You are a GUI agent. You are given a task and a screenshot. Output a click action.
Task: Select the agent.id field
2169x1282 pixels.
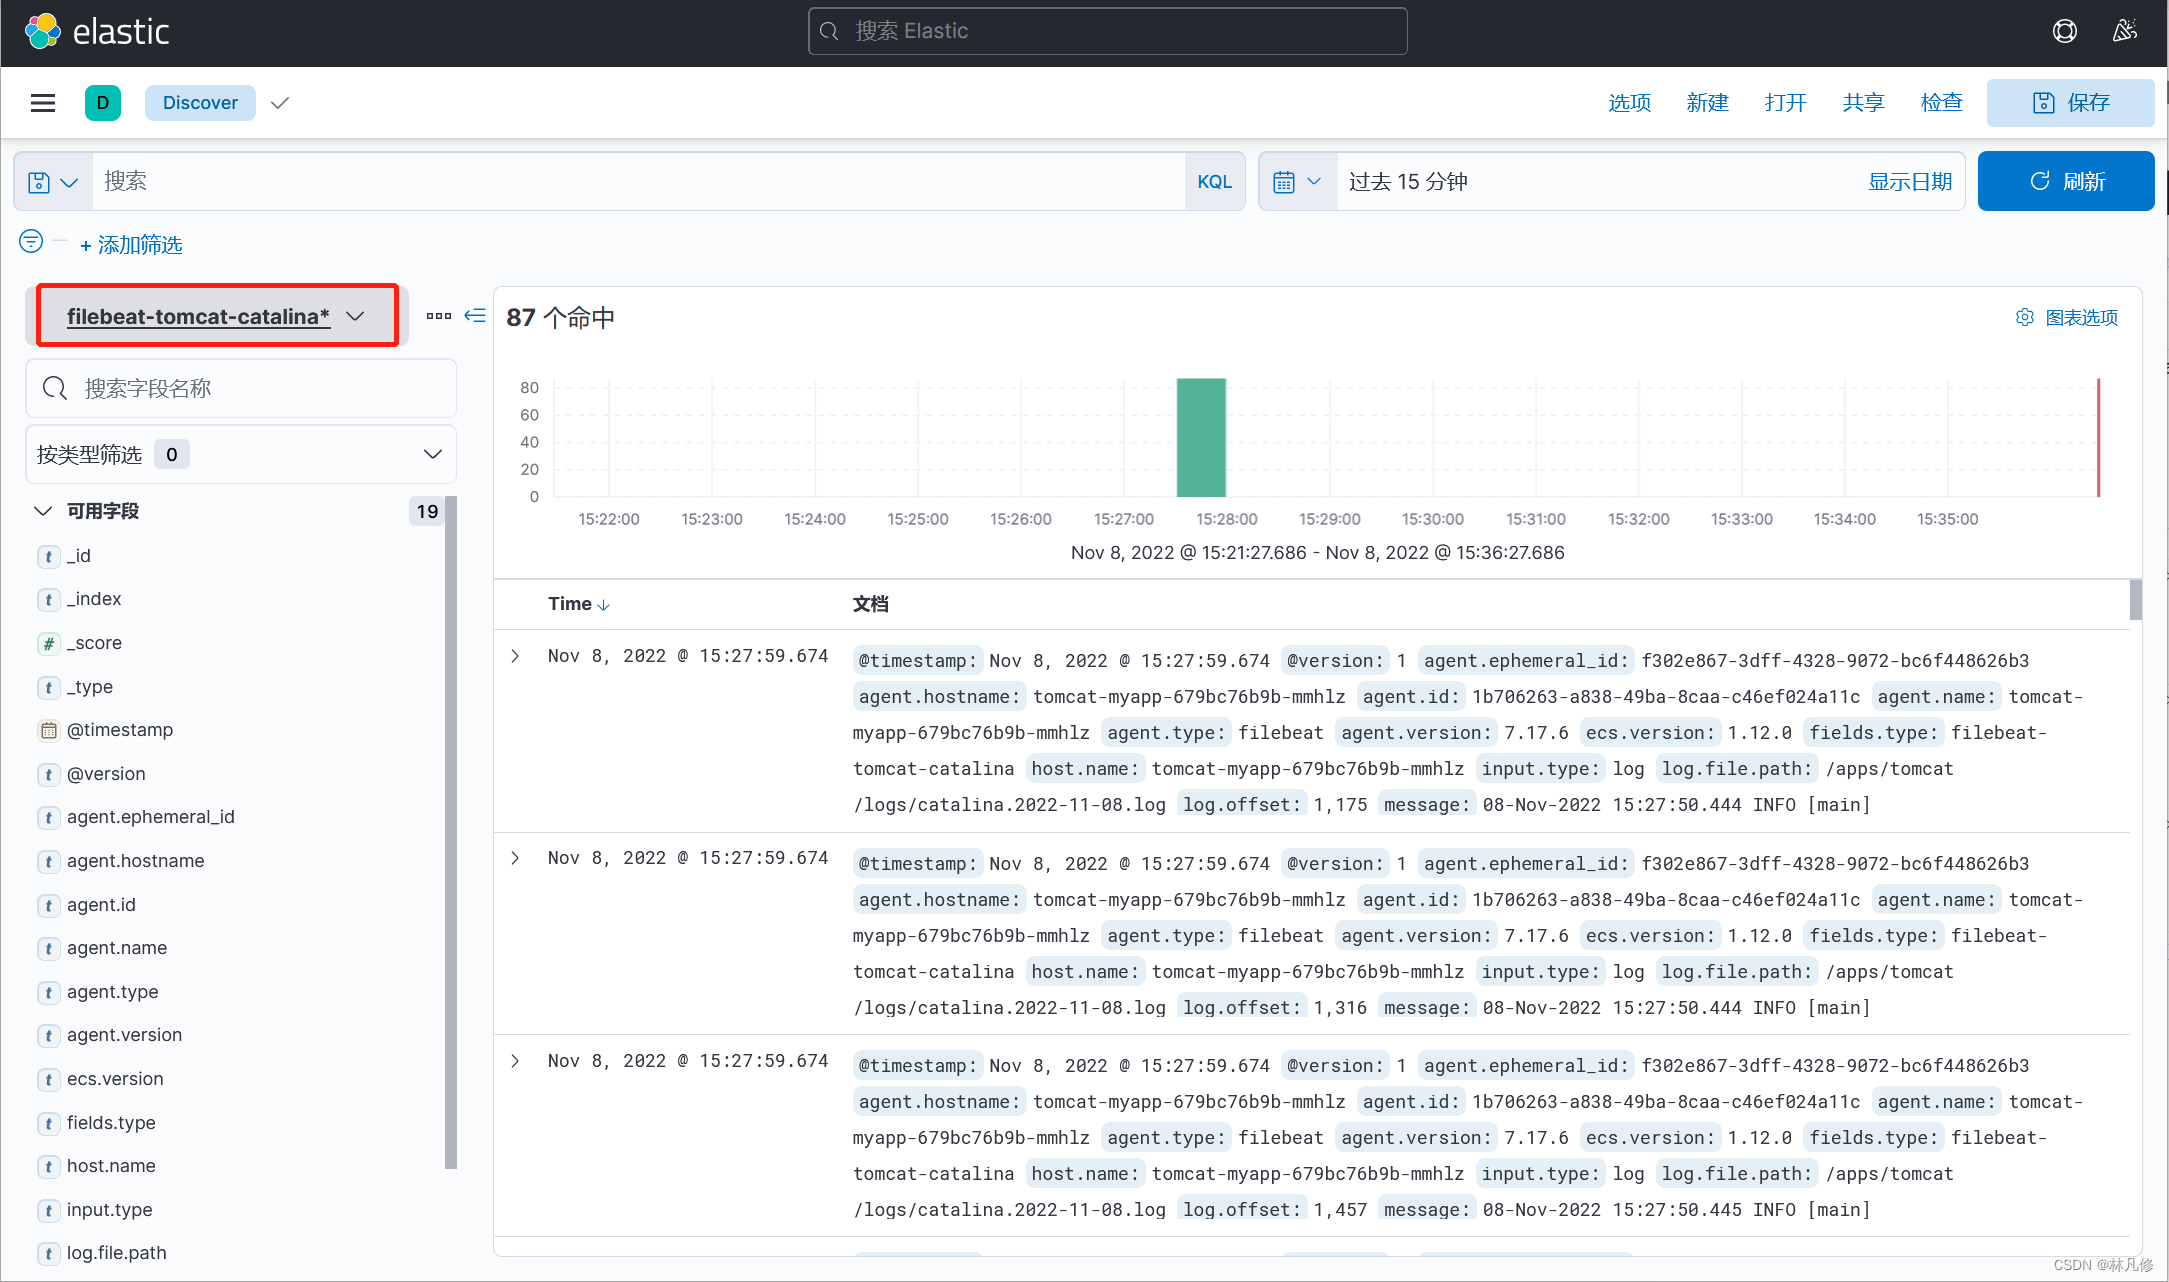(101, 905)
